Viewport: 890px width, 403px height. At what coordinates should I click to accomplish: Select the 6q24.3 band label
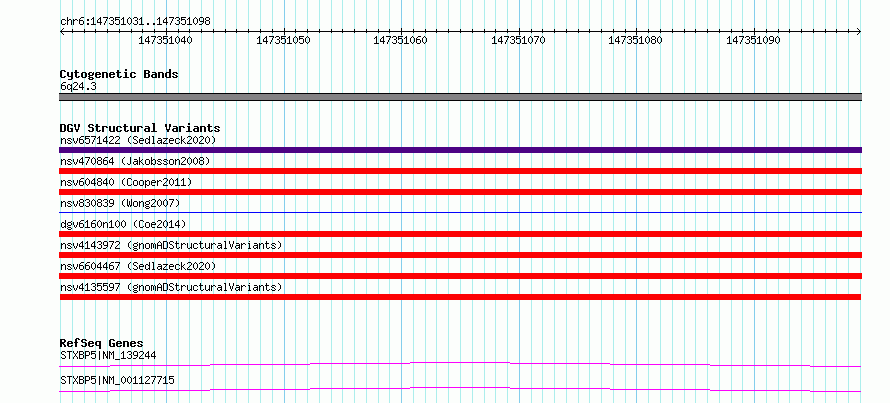[78, 86]
